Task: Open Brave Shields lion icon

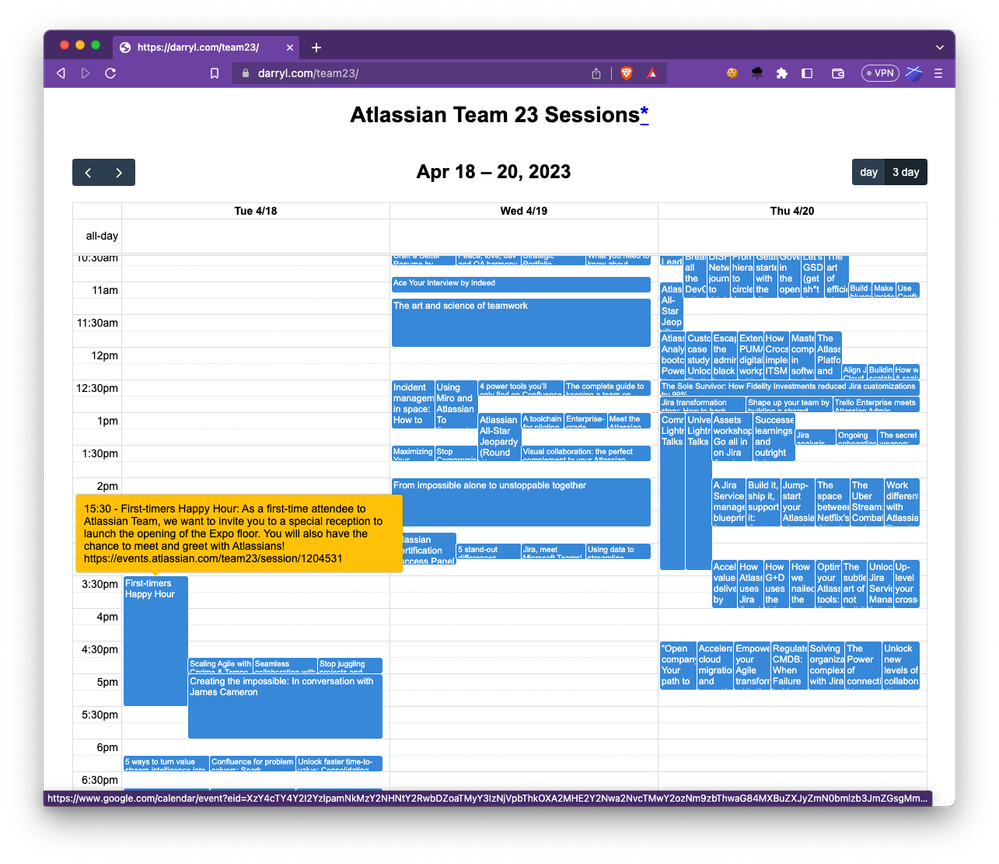Action: (x=626, y=73)
